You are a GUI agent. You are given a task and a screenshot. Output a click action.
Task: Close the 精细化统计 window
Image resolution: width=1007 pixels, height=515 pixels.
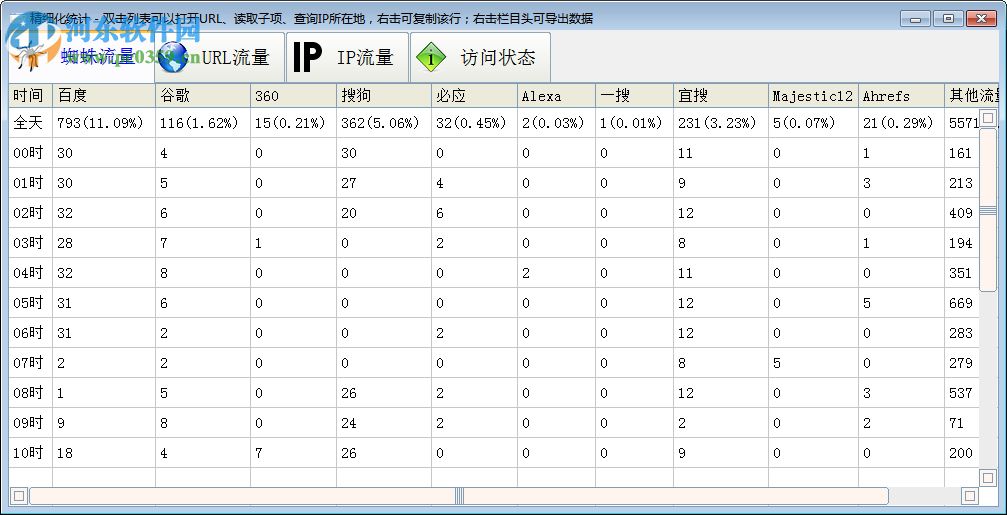pyautogui.click(x=981, y=19)
